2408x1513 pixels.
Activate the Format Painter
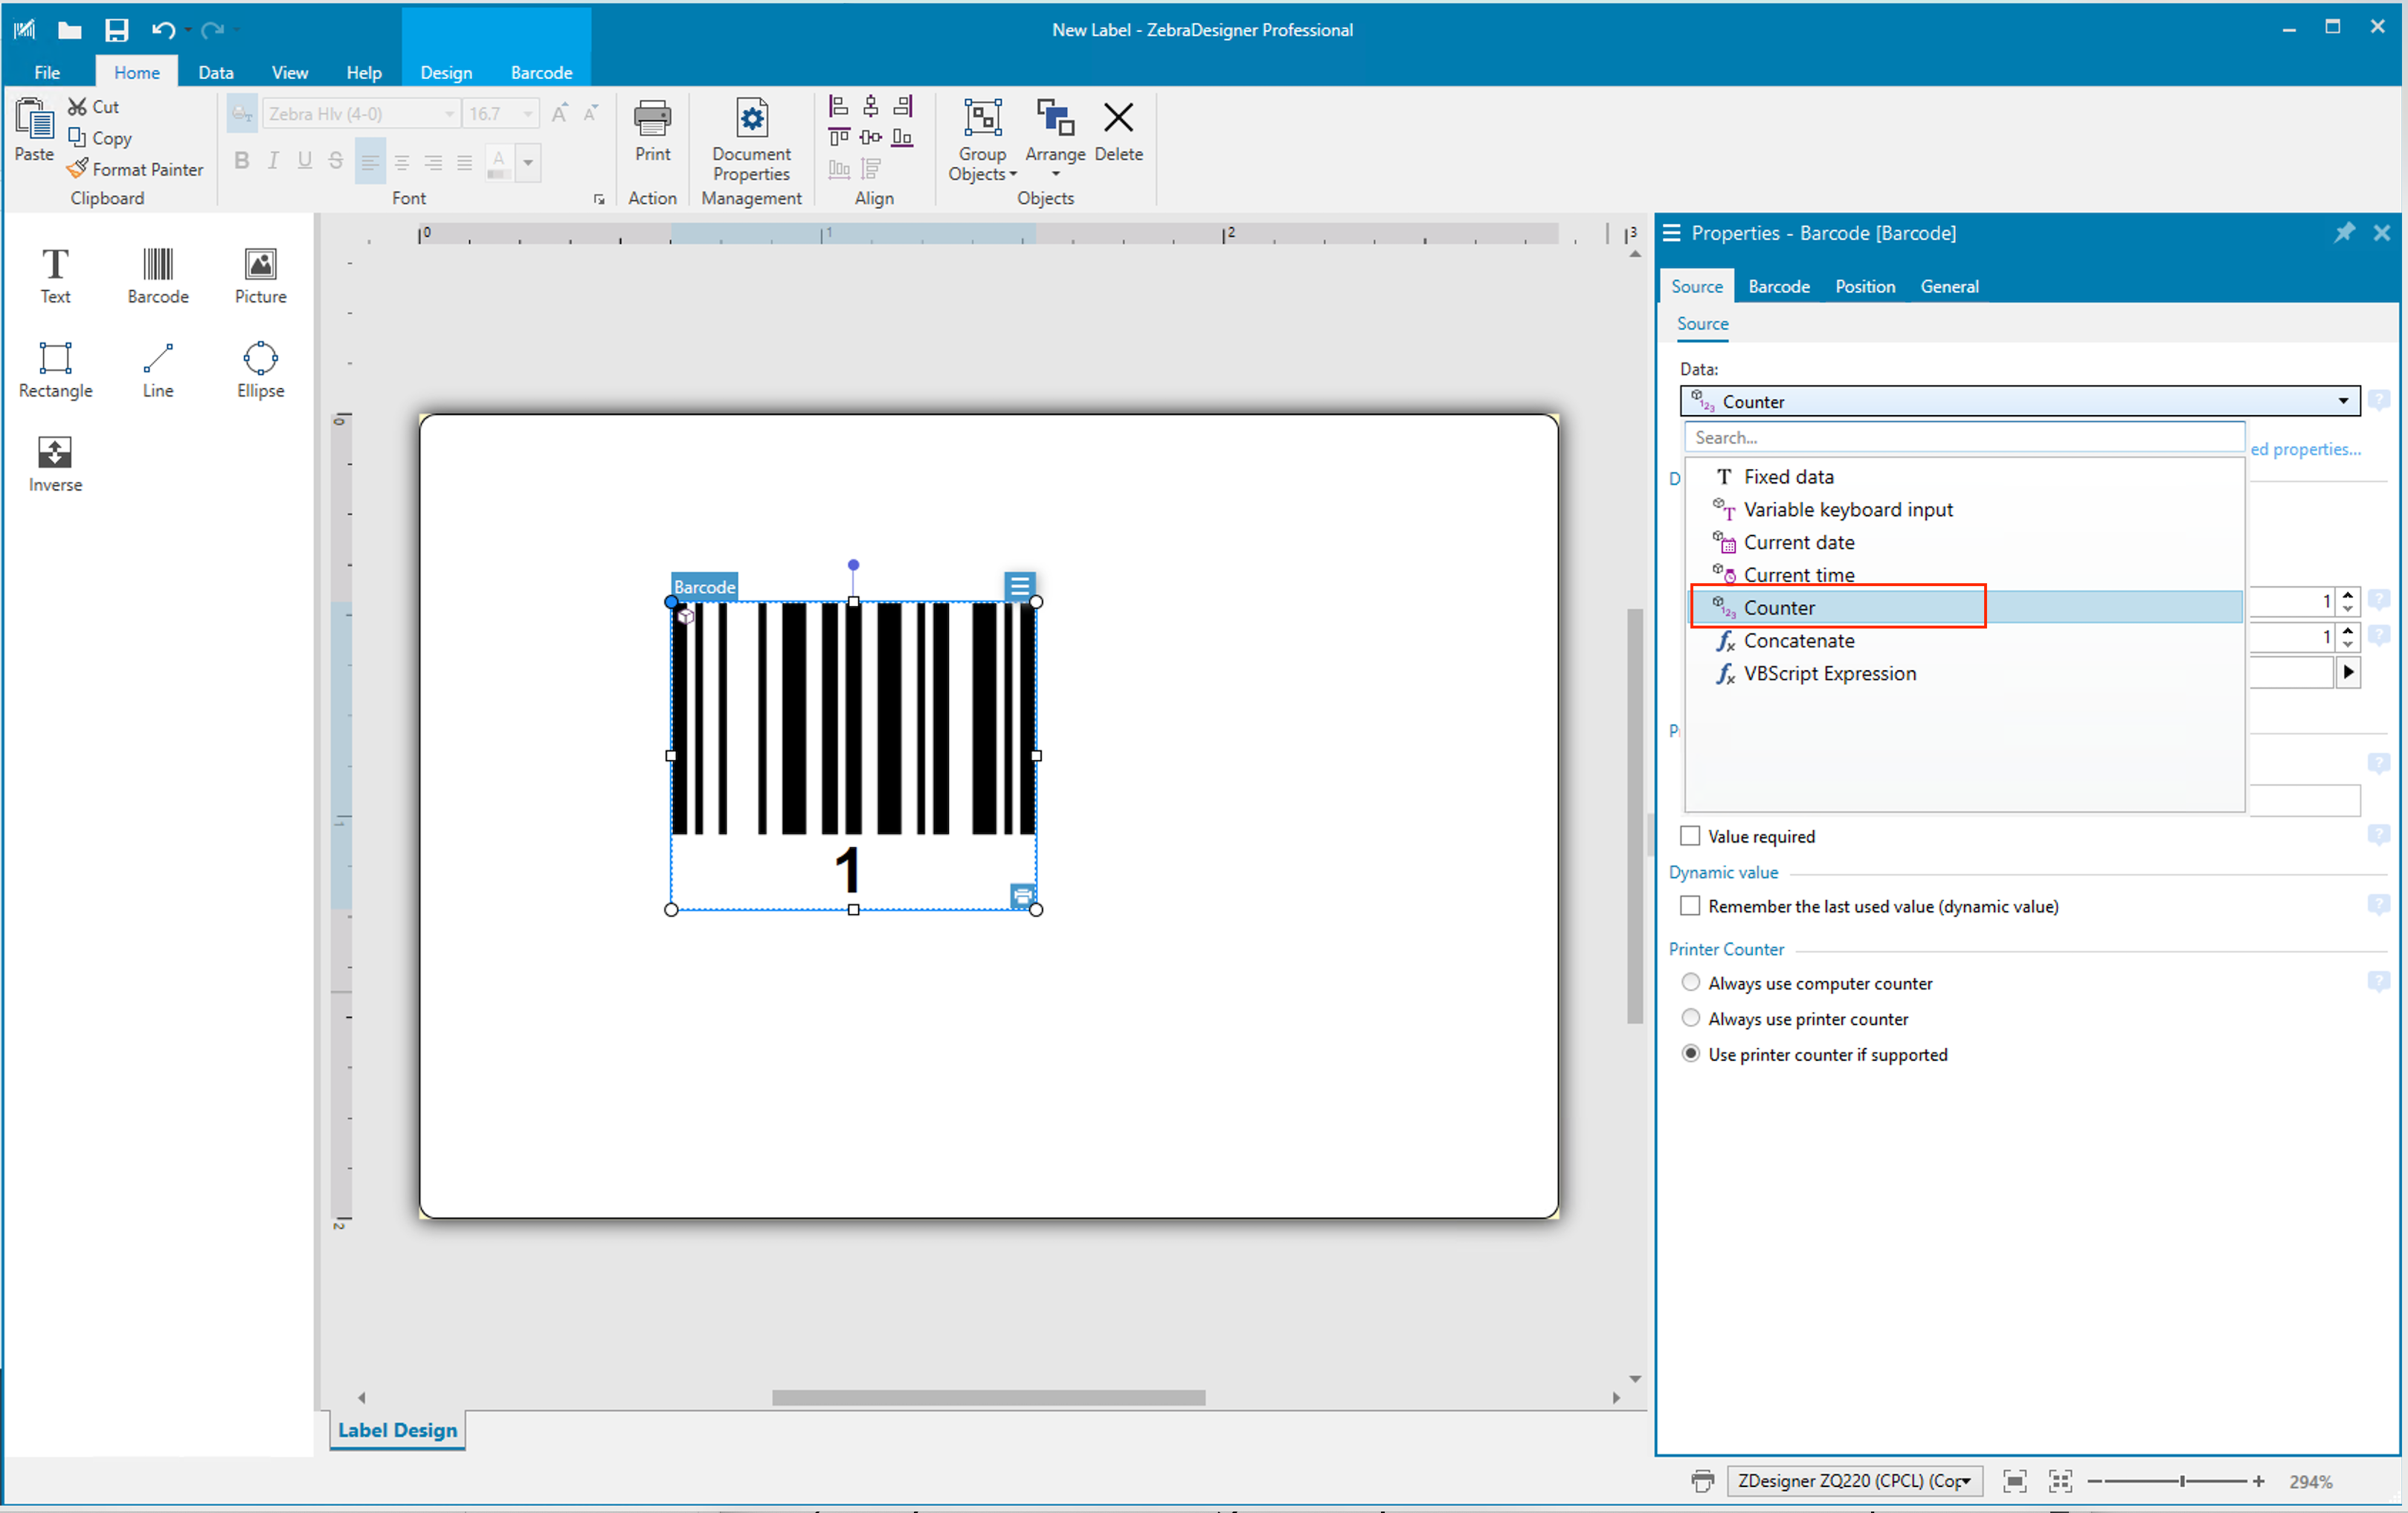click(x=135, y=169)
